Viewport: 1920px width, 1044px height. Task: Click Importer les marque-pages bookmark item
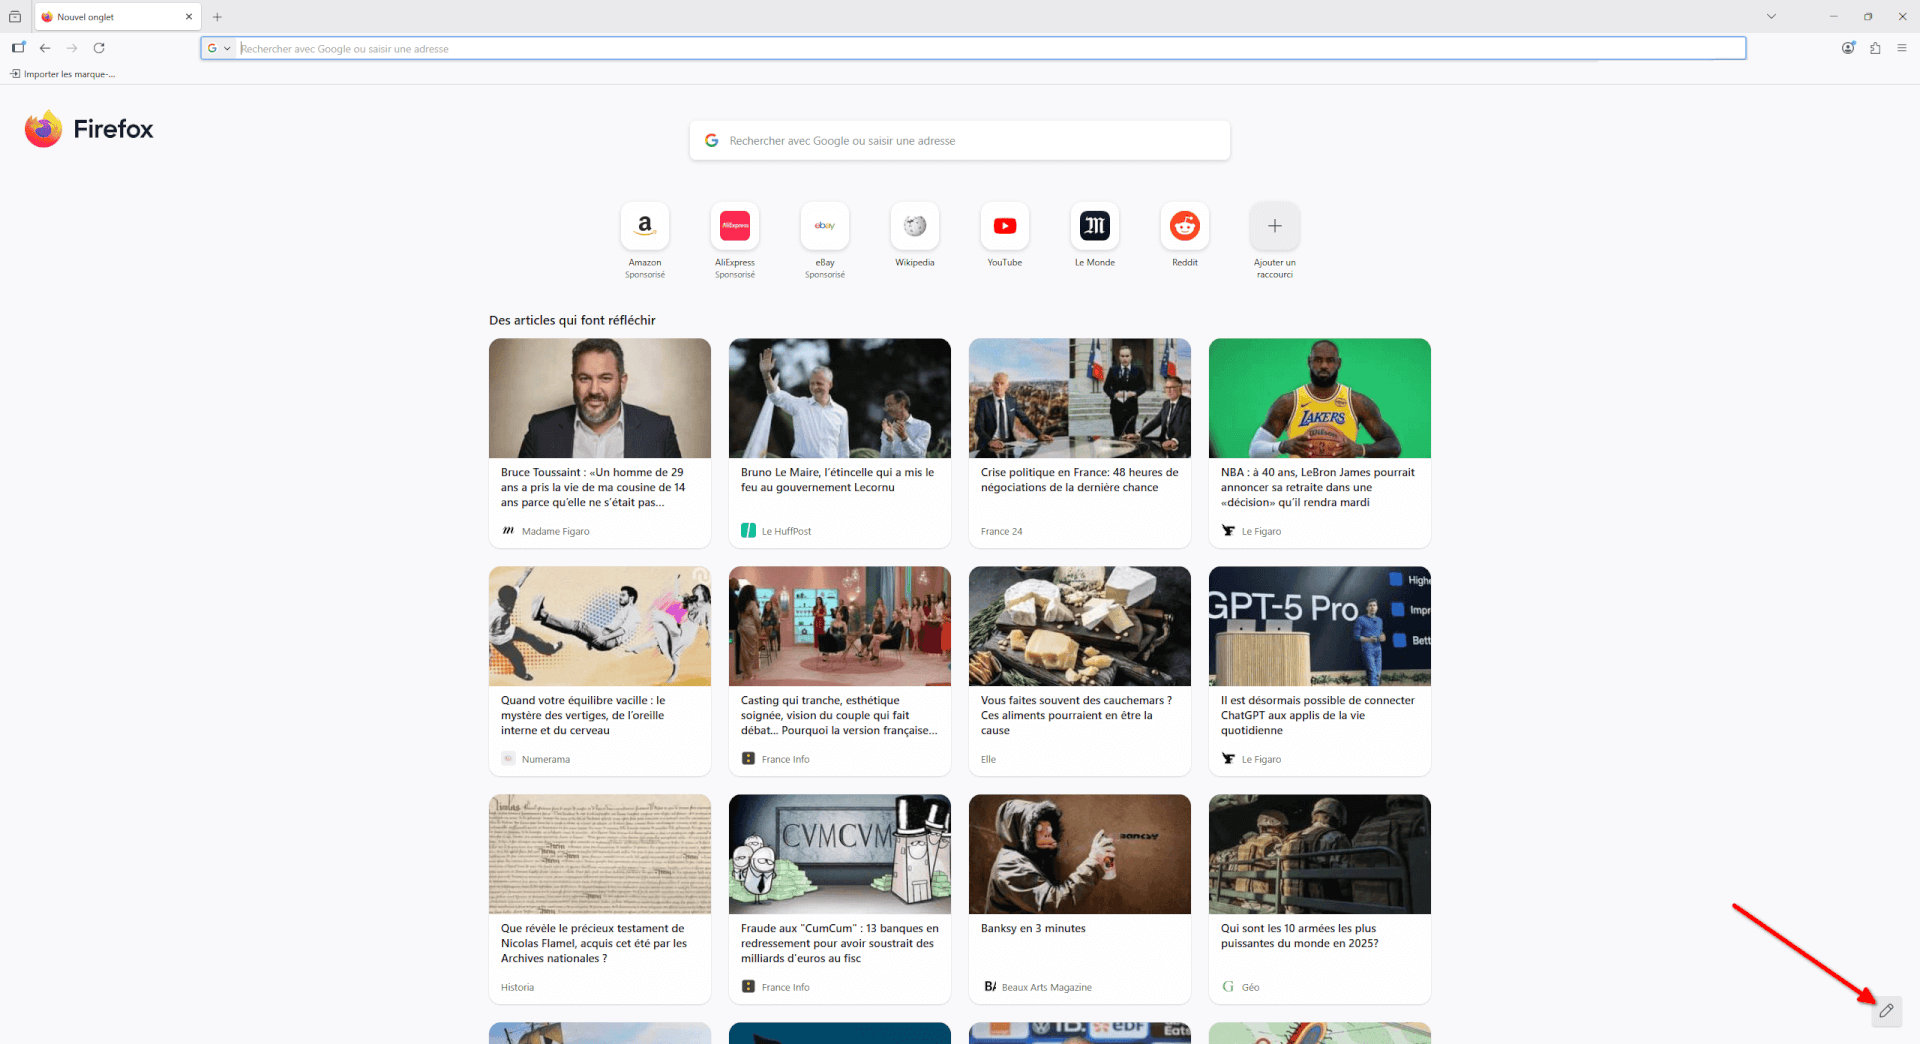tap(63, 74)
